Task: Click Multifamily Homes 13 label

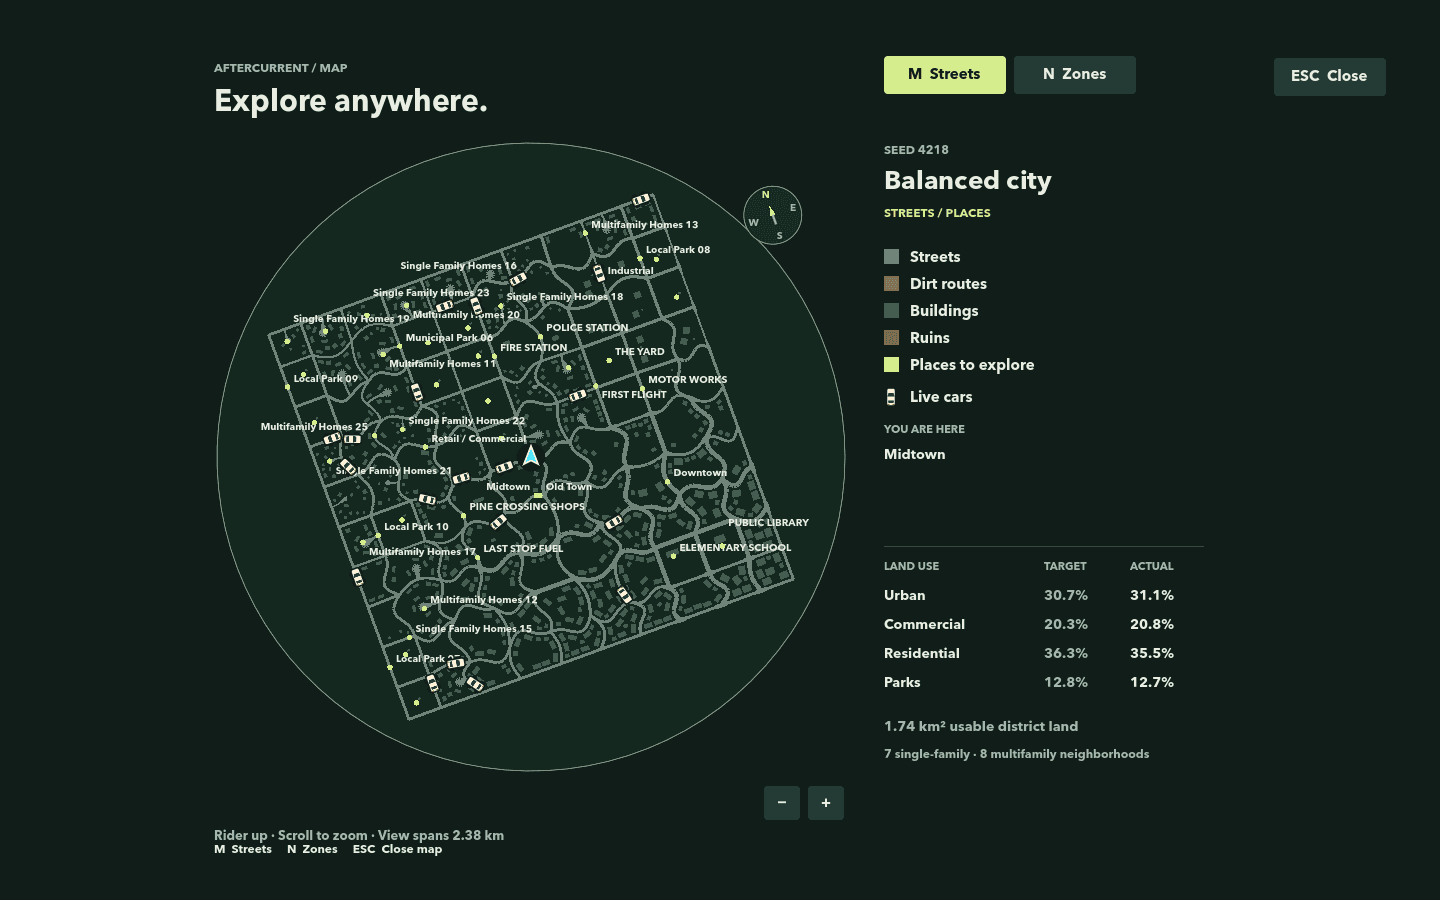Action: 645,225
